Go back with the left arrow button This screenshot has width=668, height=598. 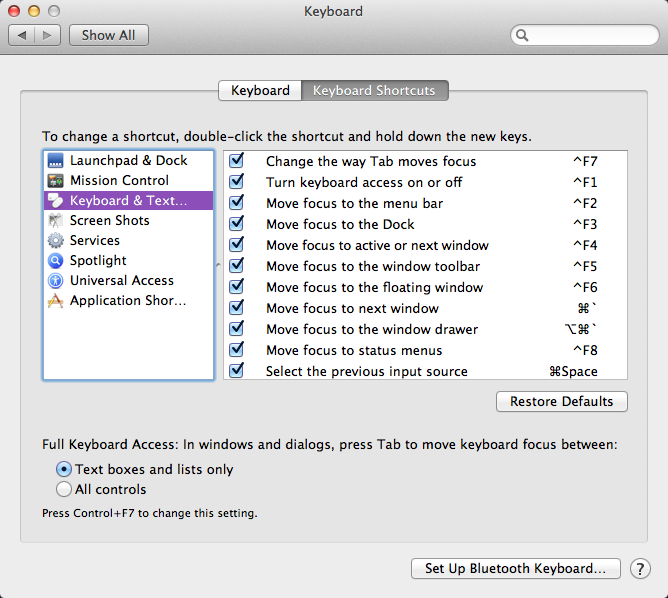(x=22, y=35)
